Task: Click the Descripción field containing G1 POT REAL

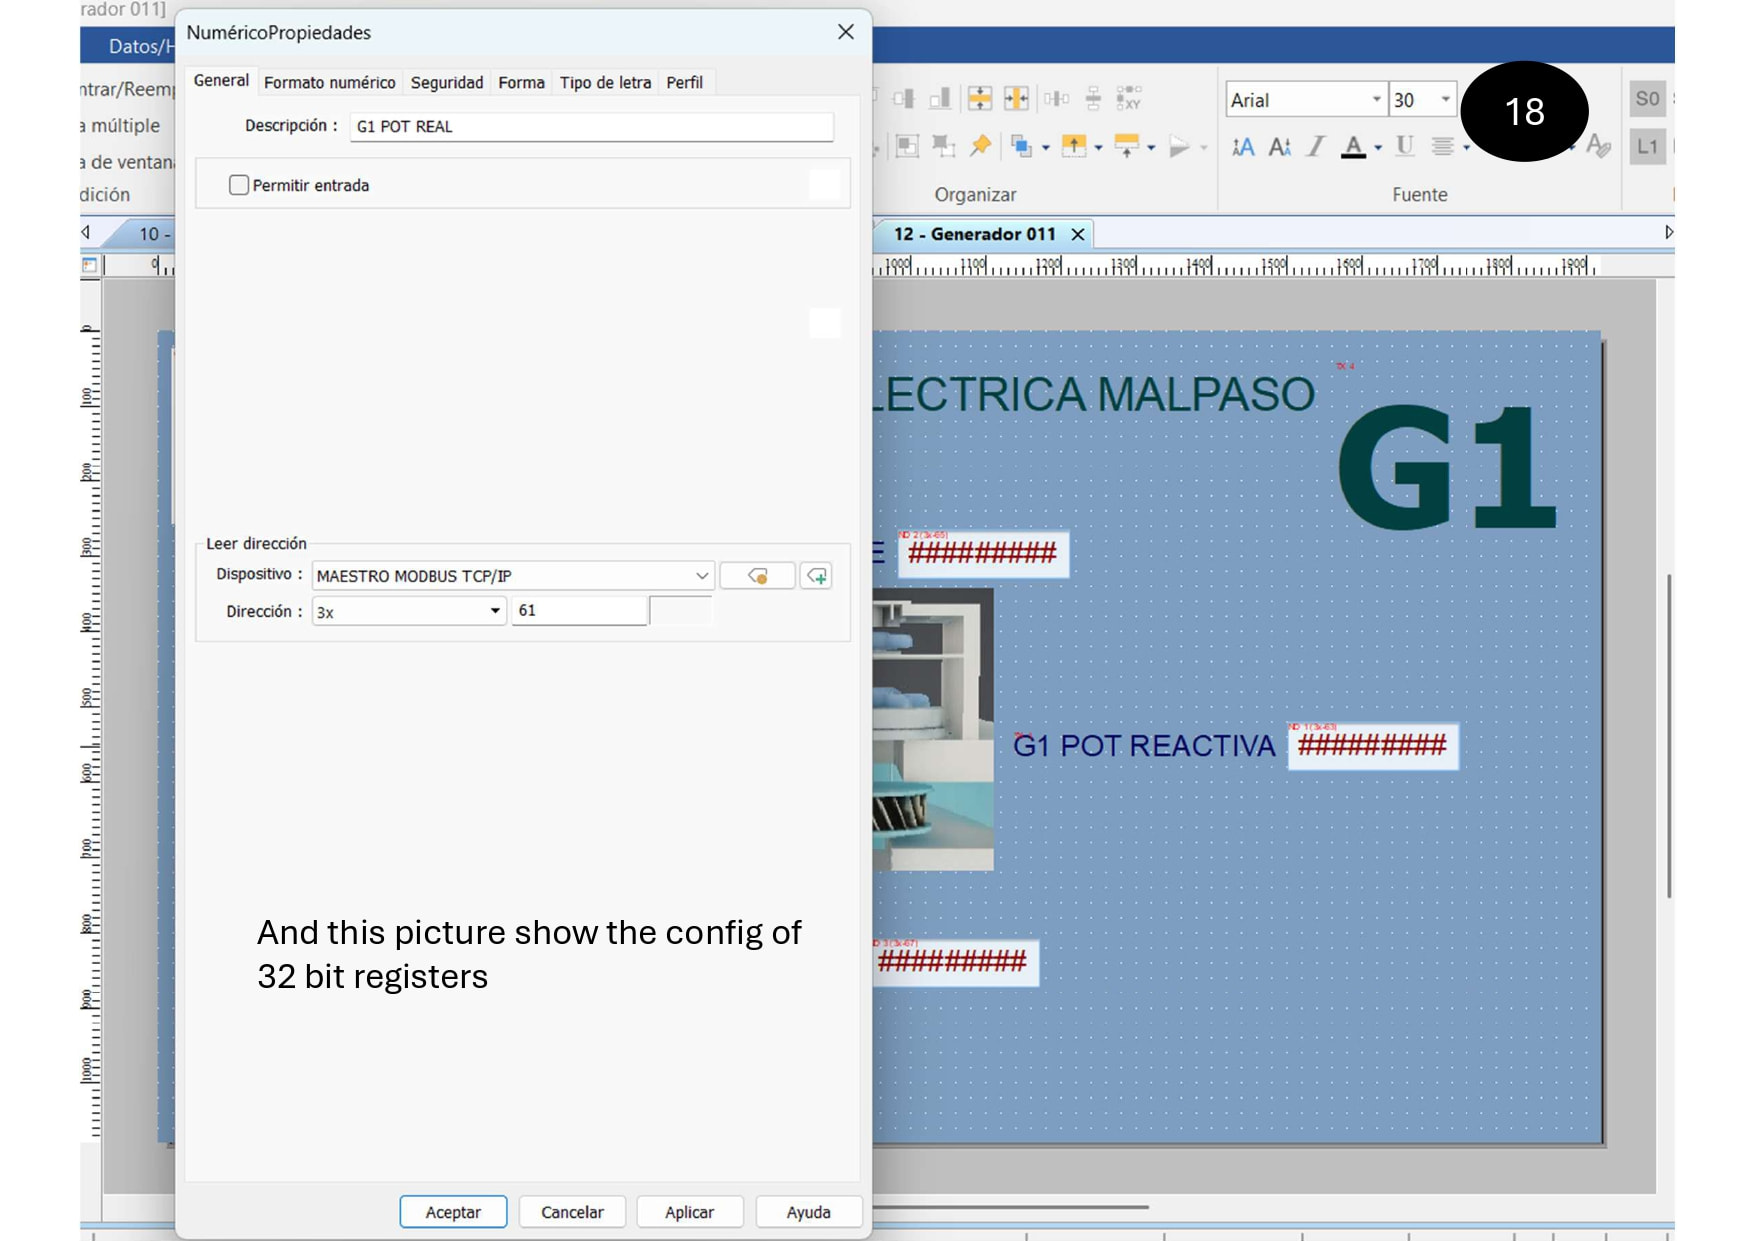Action: [590, 127]
